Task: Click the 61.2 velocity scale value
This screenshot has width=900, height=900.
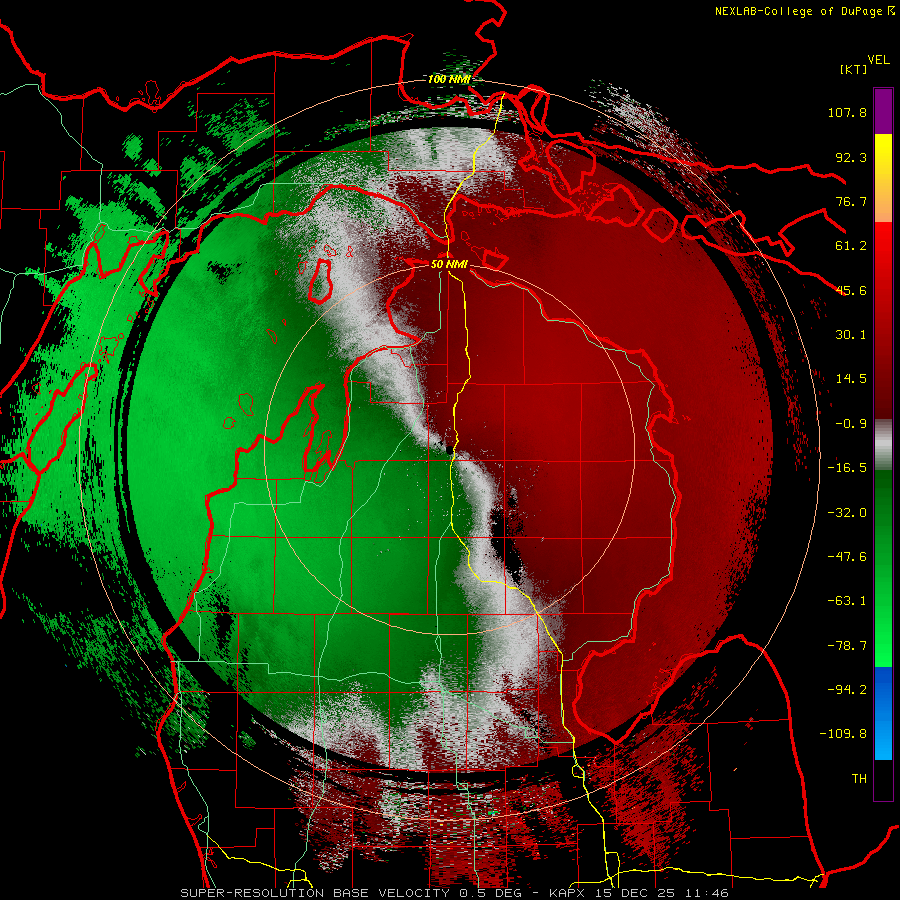Action: (851, 246)
